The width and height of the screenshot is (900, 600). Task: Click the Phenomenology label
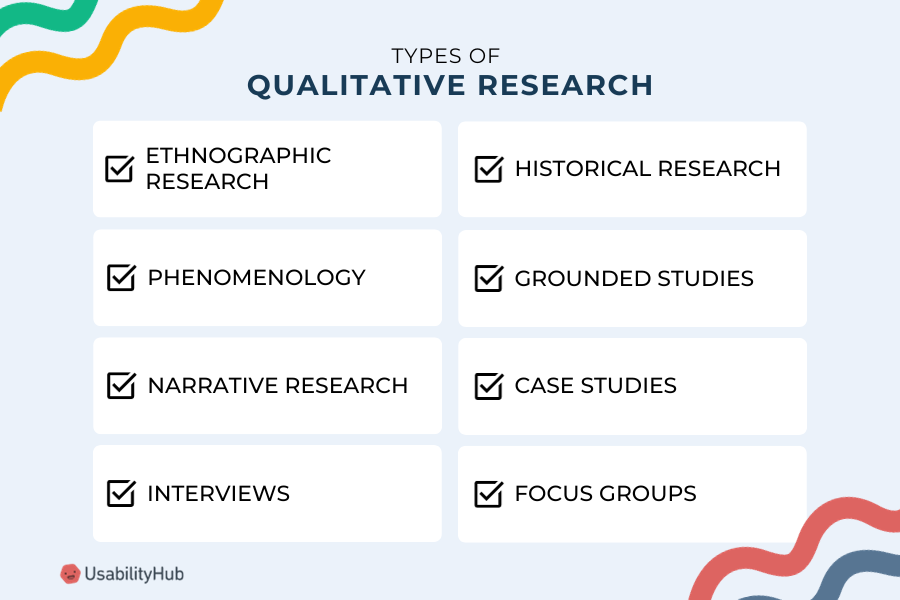point(256,277)
